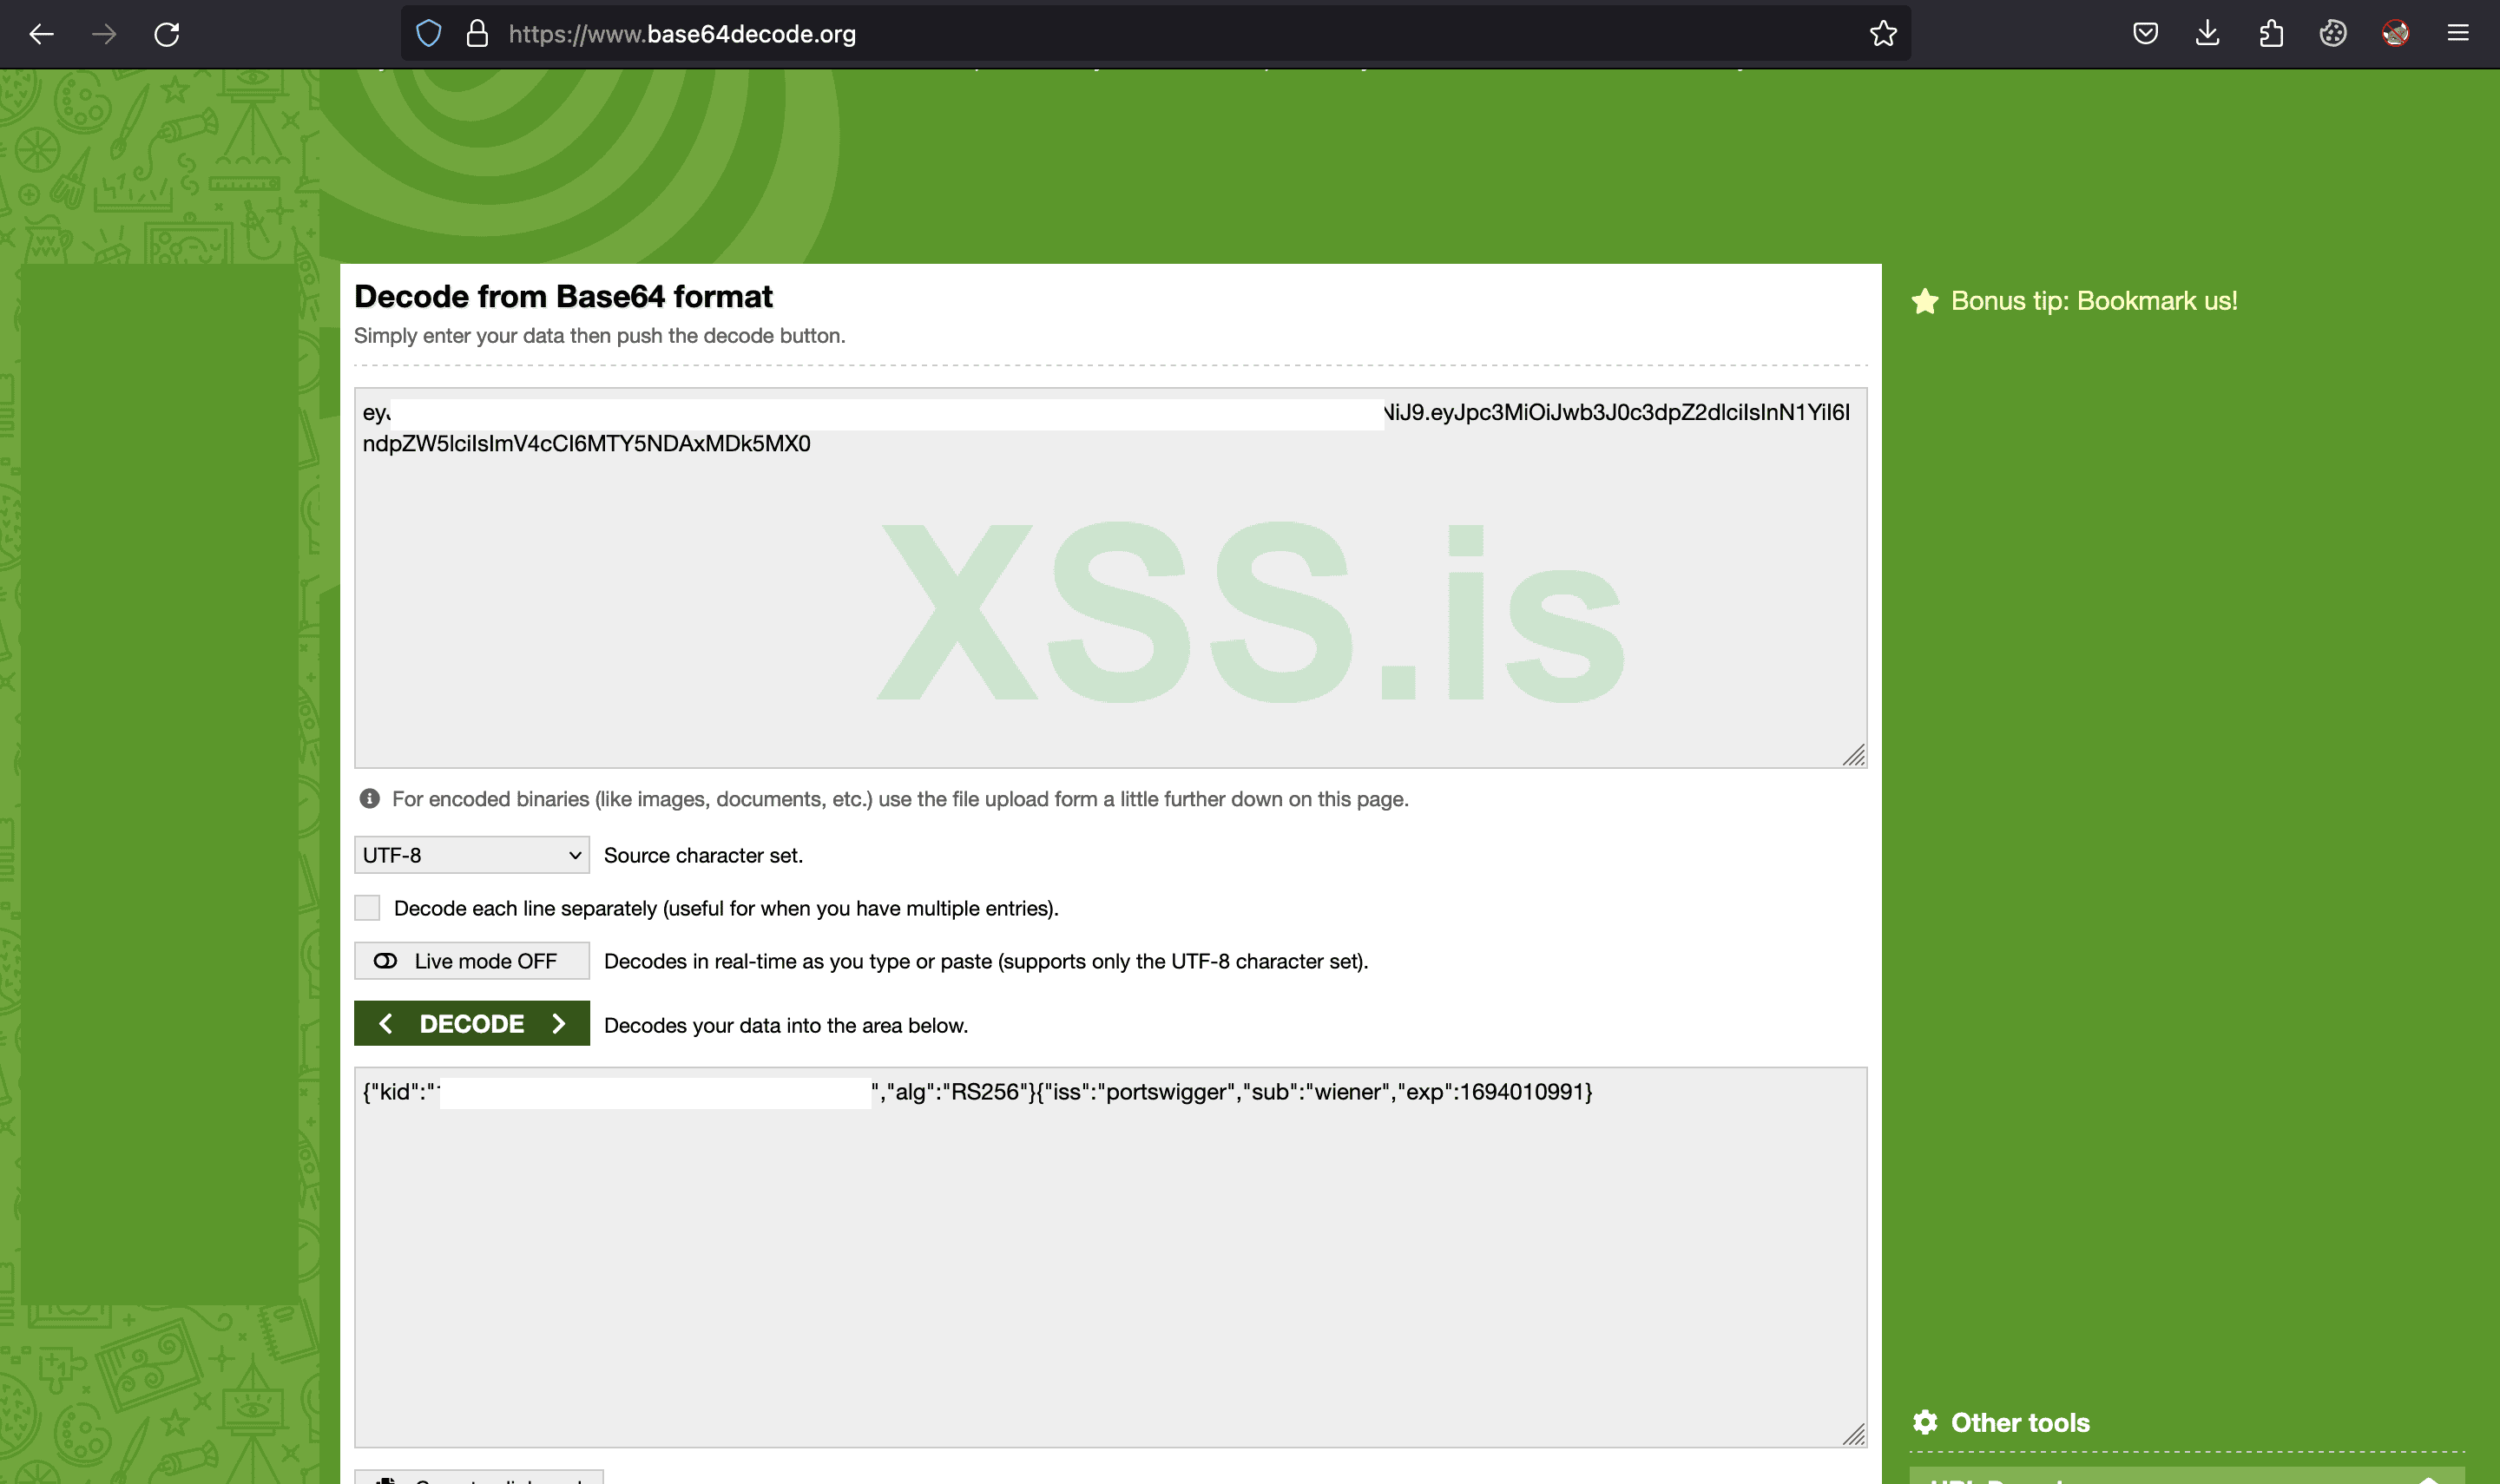The width and height of the screenshot is (2500, 1484).
Task: Toggle Live mode OFF switch
Action: pyautogui.click(x=471, y=961)
